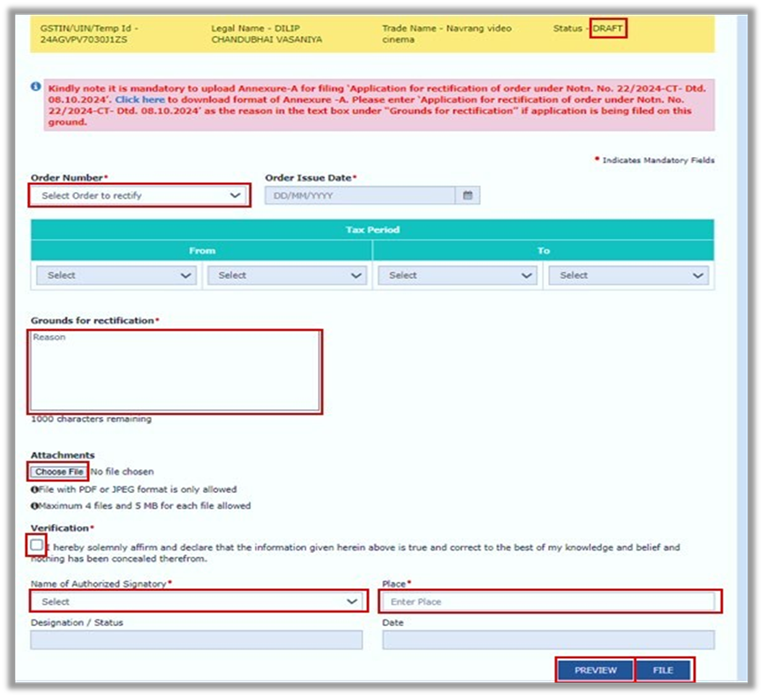Tick the Verification declaration checkbox

pyautogui.click(x=37, y=545)
